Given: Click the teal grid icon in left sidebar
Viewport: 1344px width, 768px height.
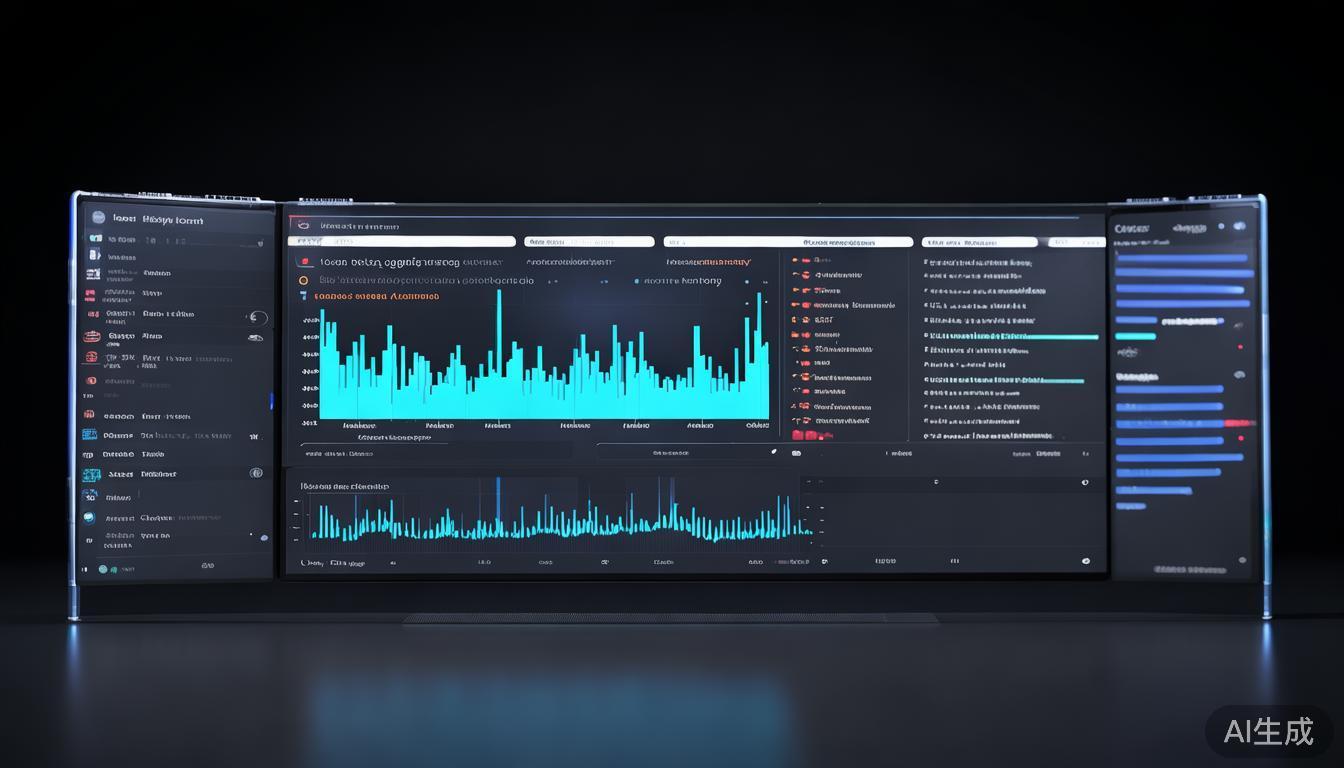Looking at the screenshot, I should click(91, 475).
